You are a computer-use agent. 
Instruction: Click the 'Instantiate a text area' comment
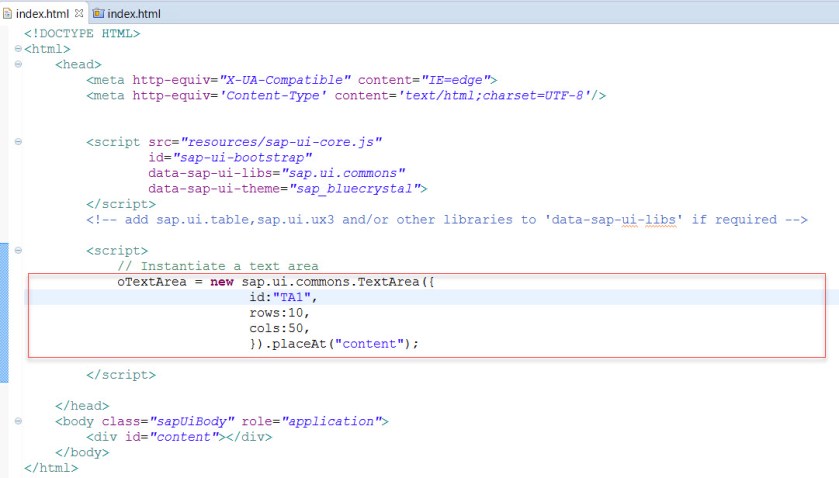(x=218, y=266)
